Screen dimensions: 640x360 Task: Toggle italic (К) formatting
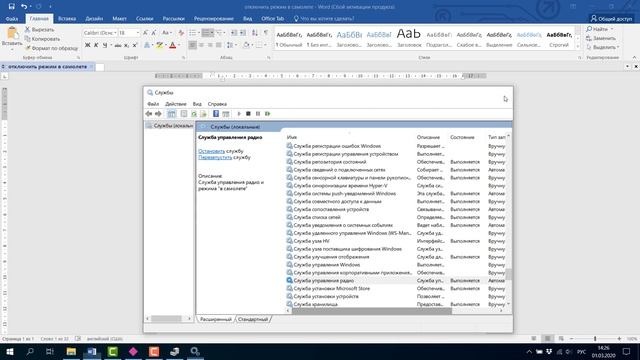pos(96,45)
